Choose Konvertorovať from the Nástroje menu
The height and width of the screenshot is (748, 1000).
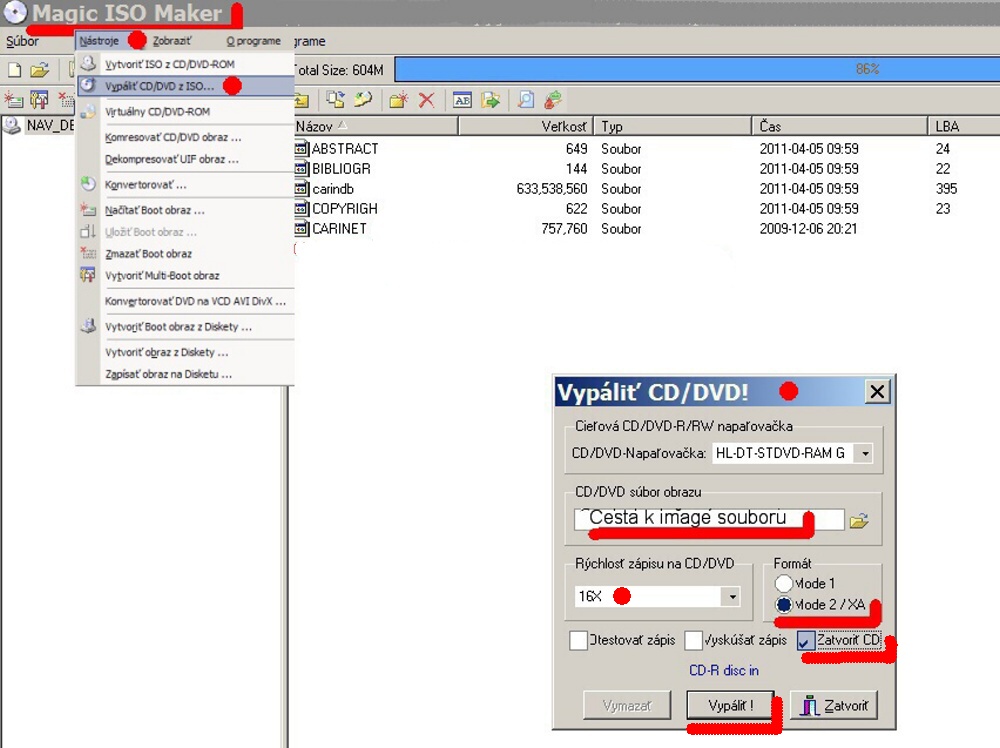click(x=146, y=185)
